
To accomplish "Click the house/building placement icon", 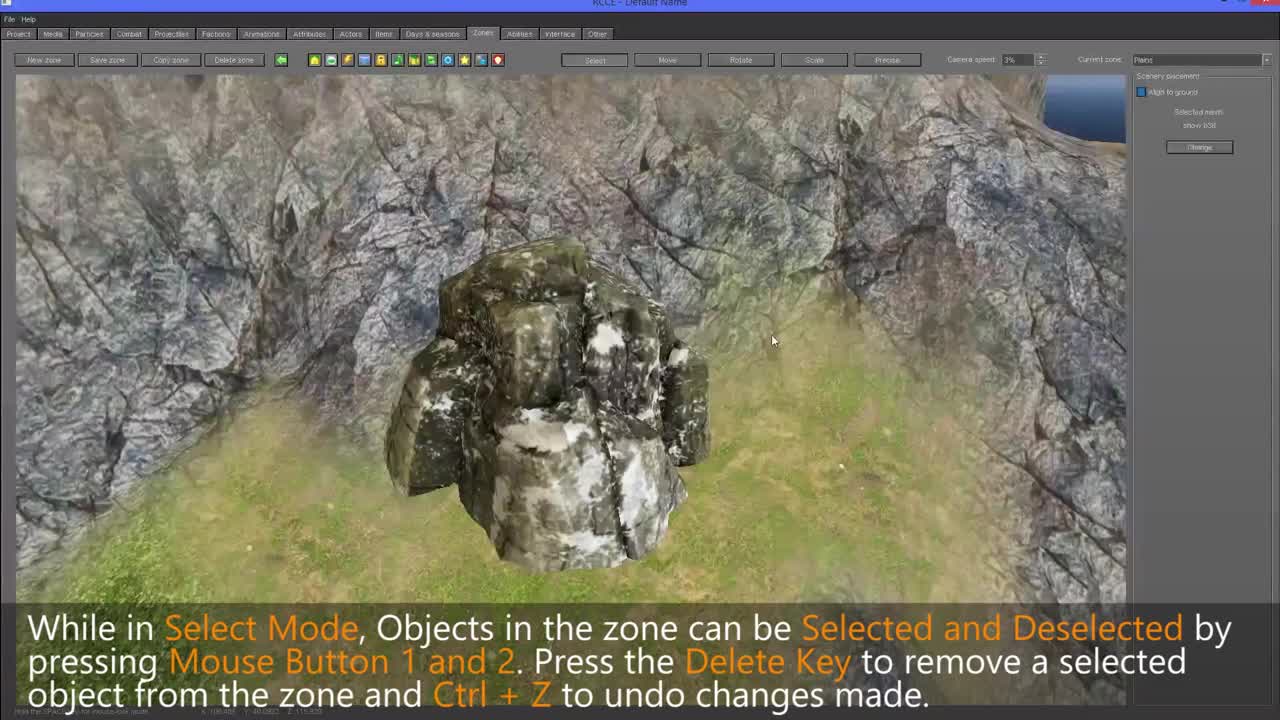I will 314,60.
